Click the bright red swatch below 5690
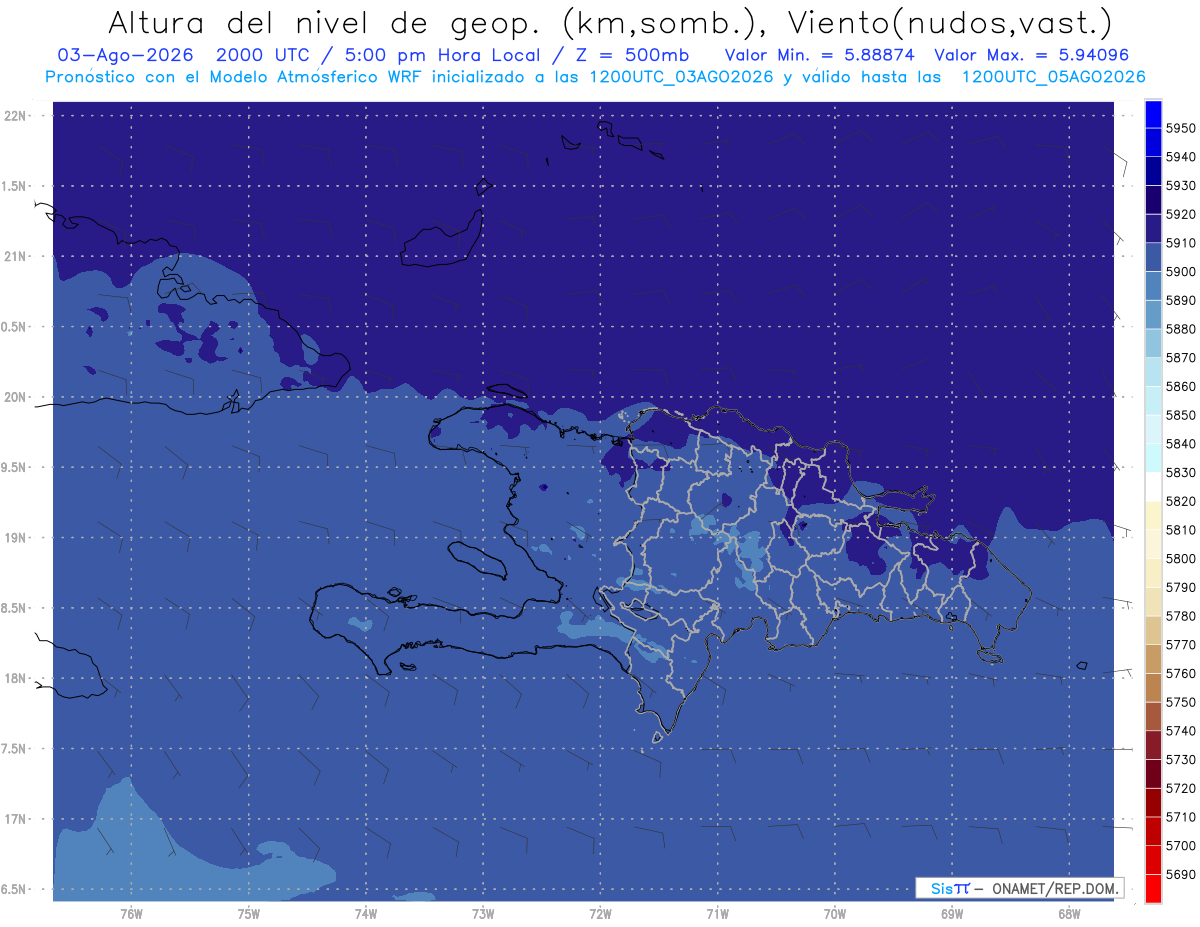1200x927 pixels. click(x=1153, y=888)
